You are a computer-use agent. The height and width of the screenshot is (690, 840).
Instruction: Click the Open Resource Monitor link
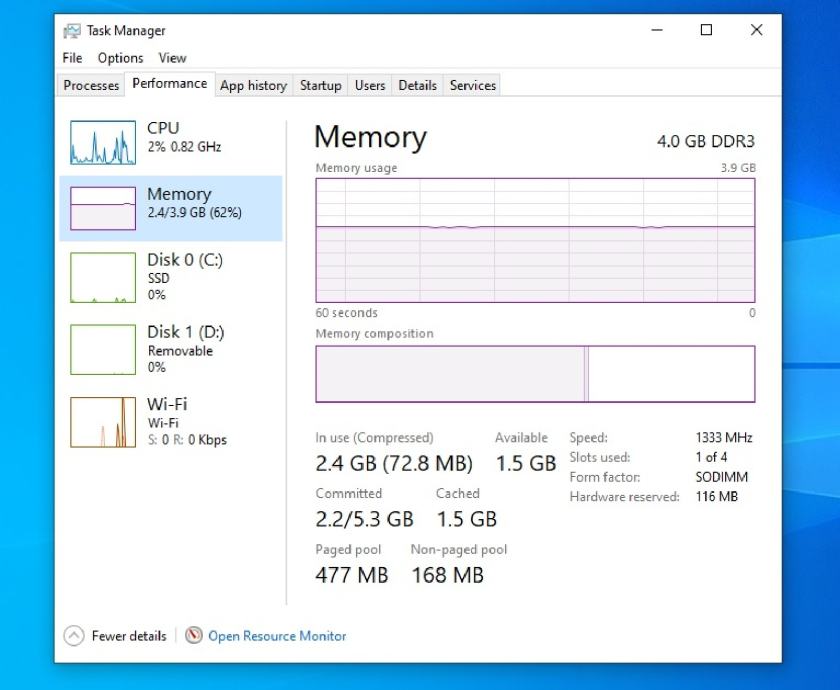pos(277,636)
